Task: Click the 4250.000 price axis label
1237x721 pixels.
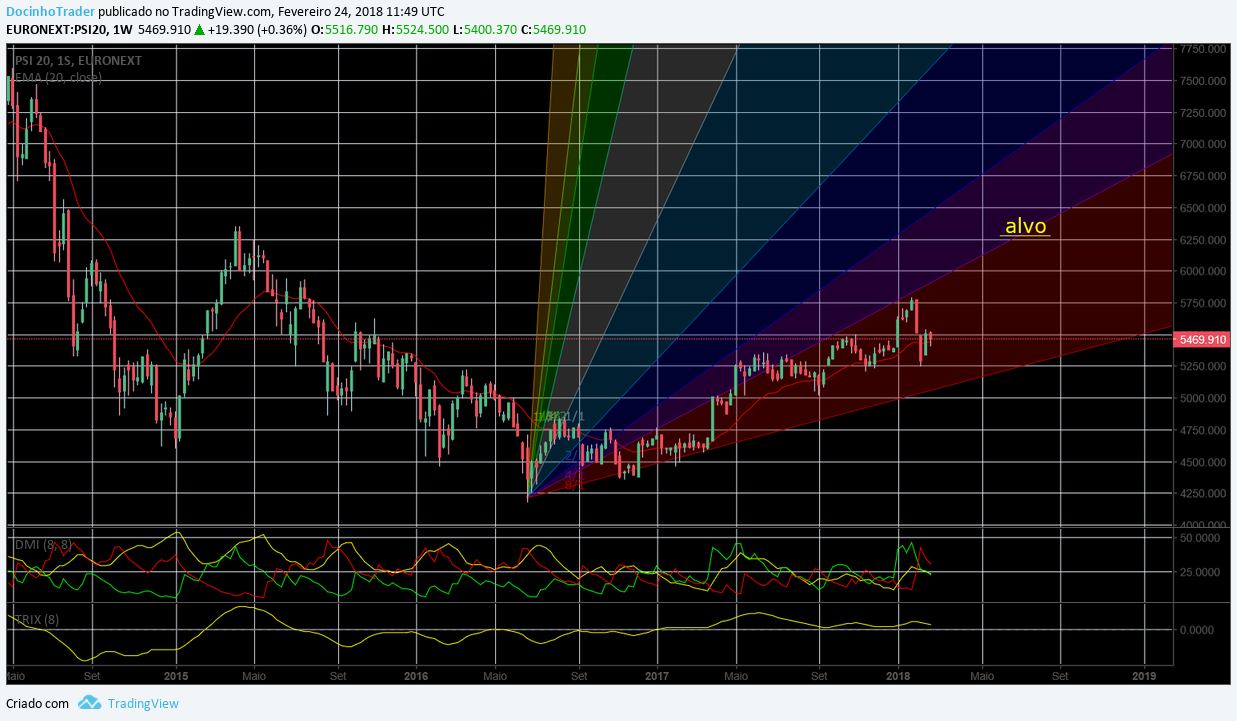Action: click(x=1203, y=493)
